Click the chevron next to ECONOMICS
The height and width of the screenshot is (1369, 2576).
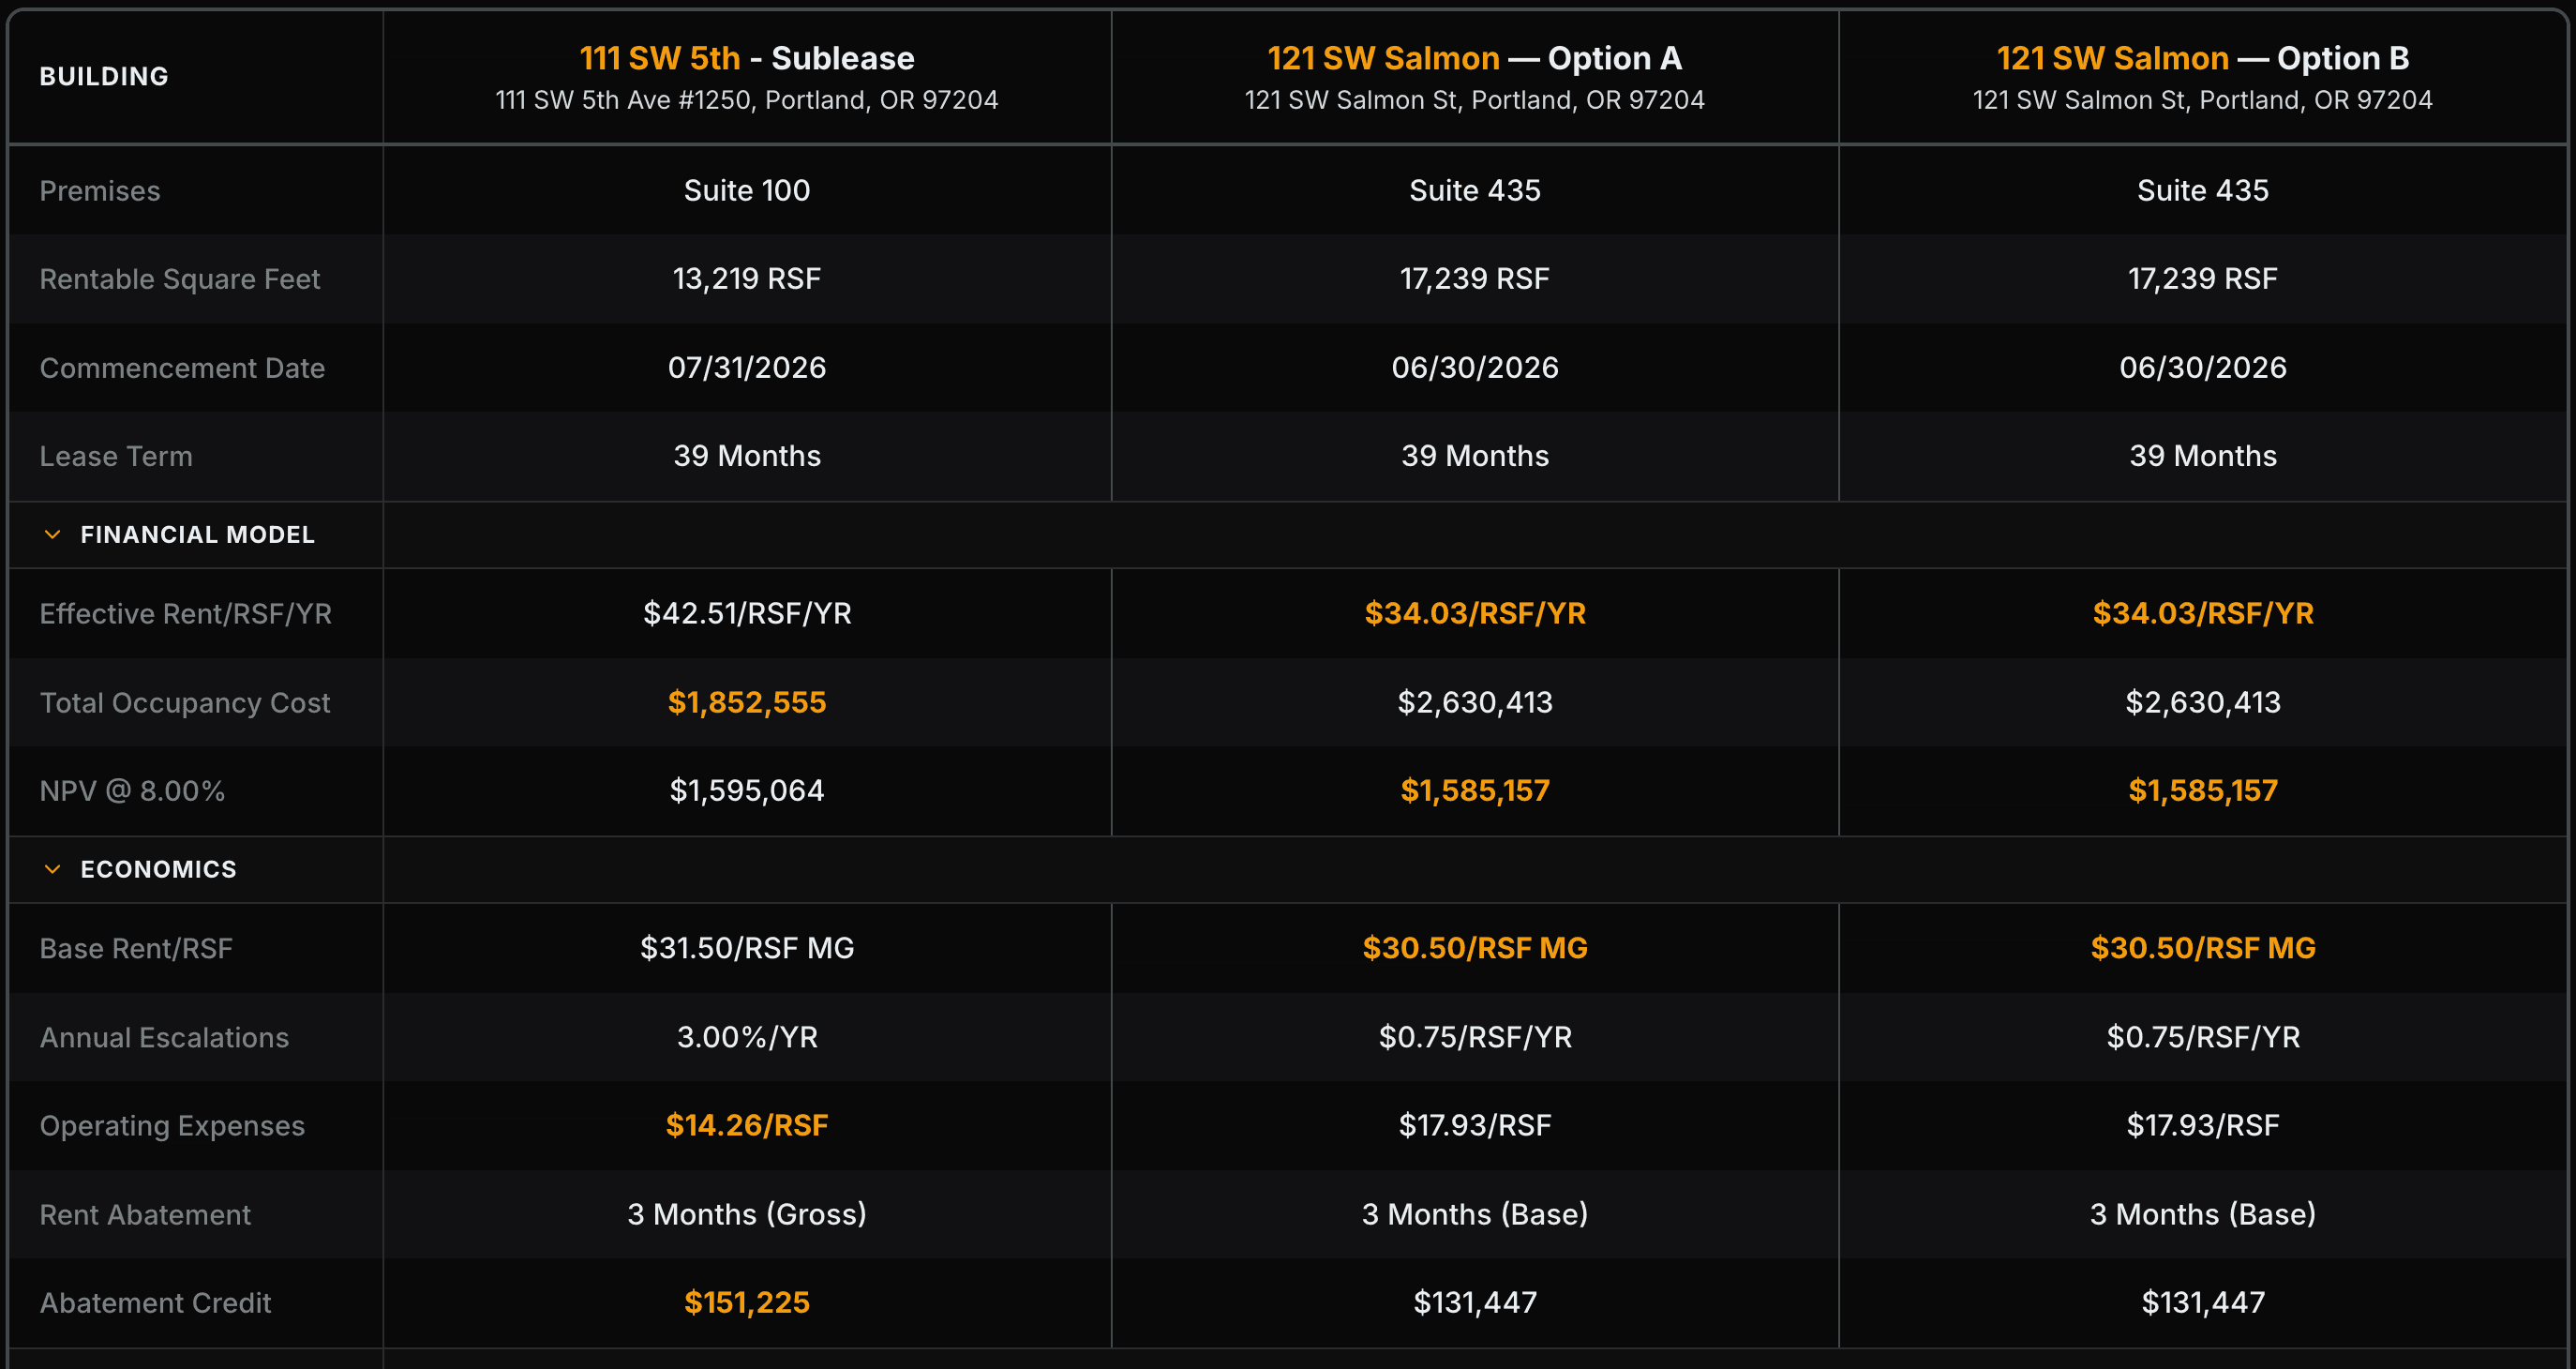tap(51, 868)
